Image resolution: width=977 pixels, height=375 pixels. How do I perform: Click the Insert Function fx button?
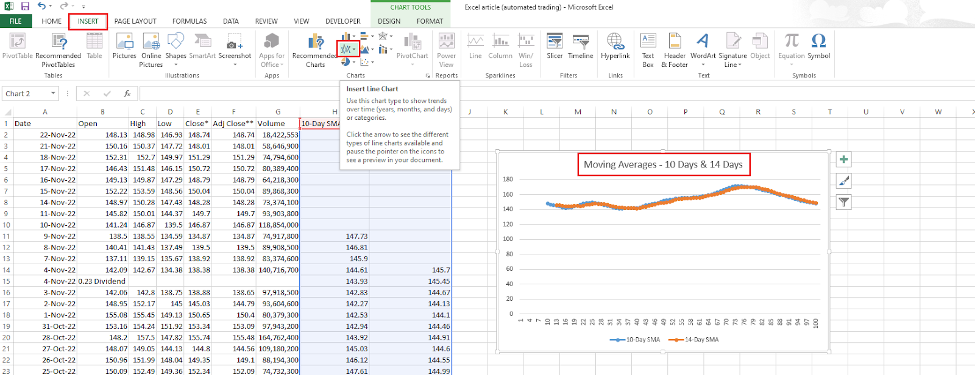(126, 93)
